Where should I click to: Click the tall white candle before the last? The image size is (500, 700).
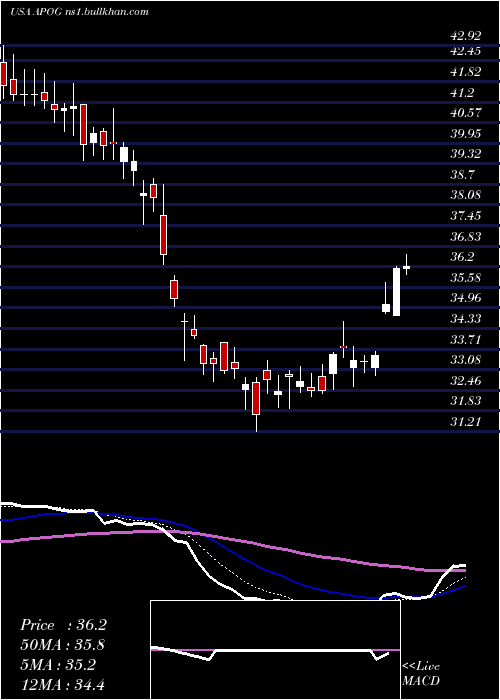click(396, 292)
